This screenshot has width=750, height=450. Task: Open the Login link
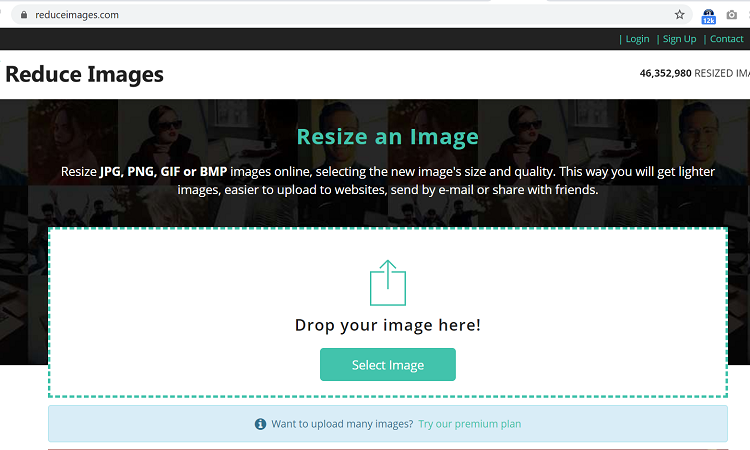pos(637,39)
